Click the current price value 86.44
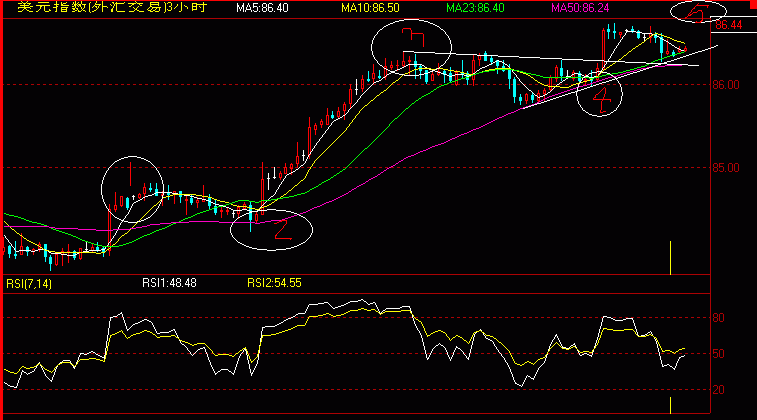The height and width of the screenshot is (420, 757). pyautogui.click(x=729, y=25)
